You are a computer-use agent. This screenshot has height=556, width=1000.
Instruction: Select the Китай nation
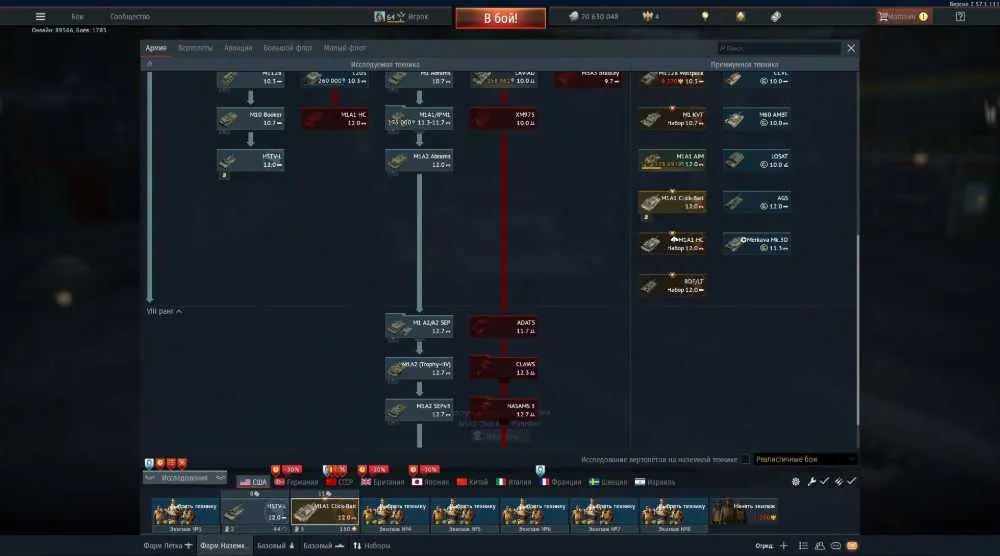[x=473, y=482]
